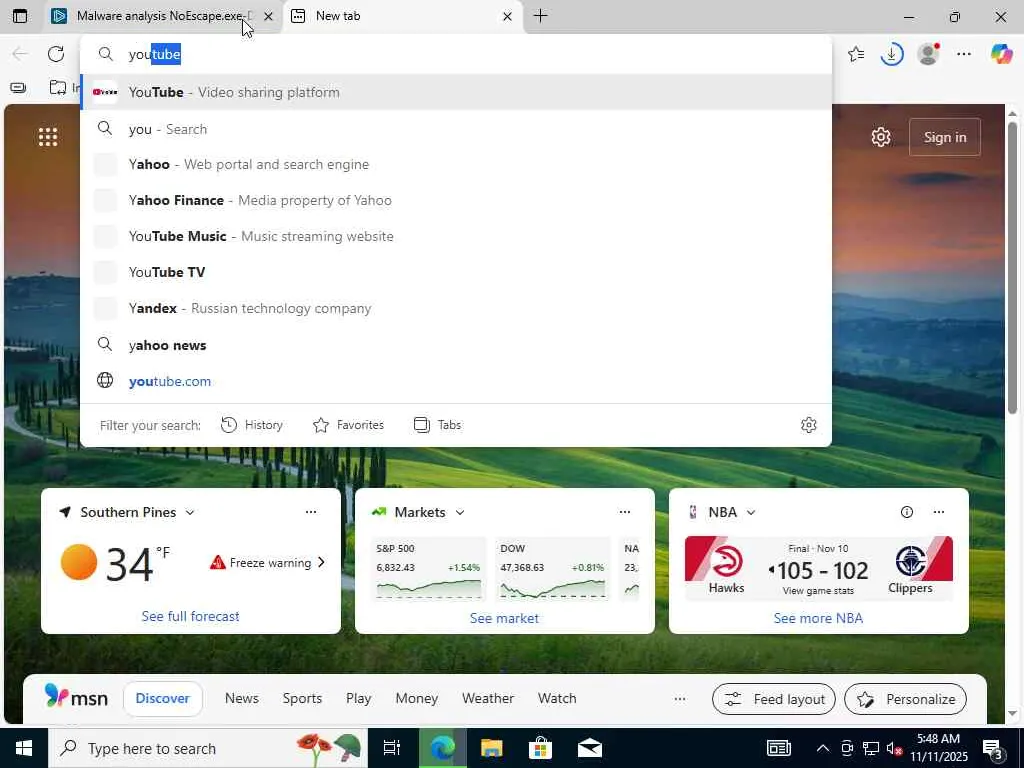The image size is (1024, 768).
Task: Choose the YouTube - Video sharing platform suggestion
Action: click(x=456, y=92)
